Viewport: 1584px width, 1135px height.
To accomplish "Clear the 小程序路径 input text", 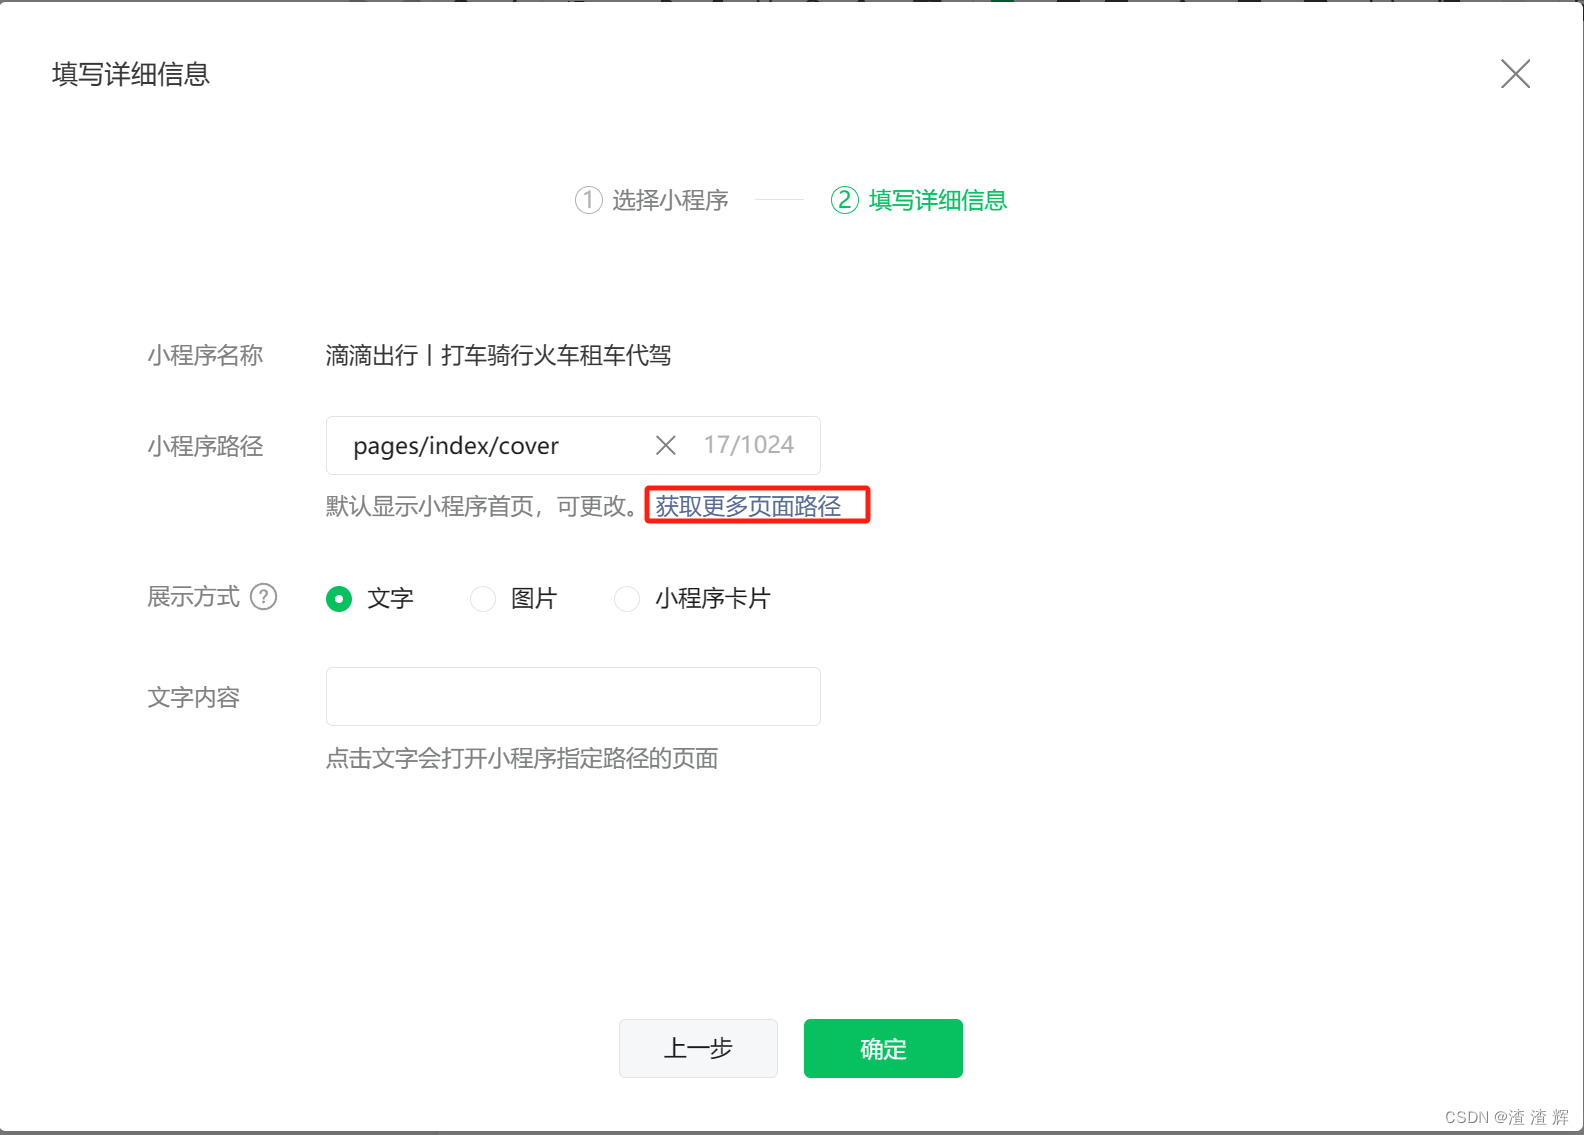I will click(x=665, y=445).
